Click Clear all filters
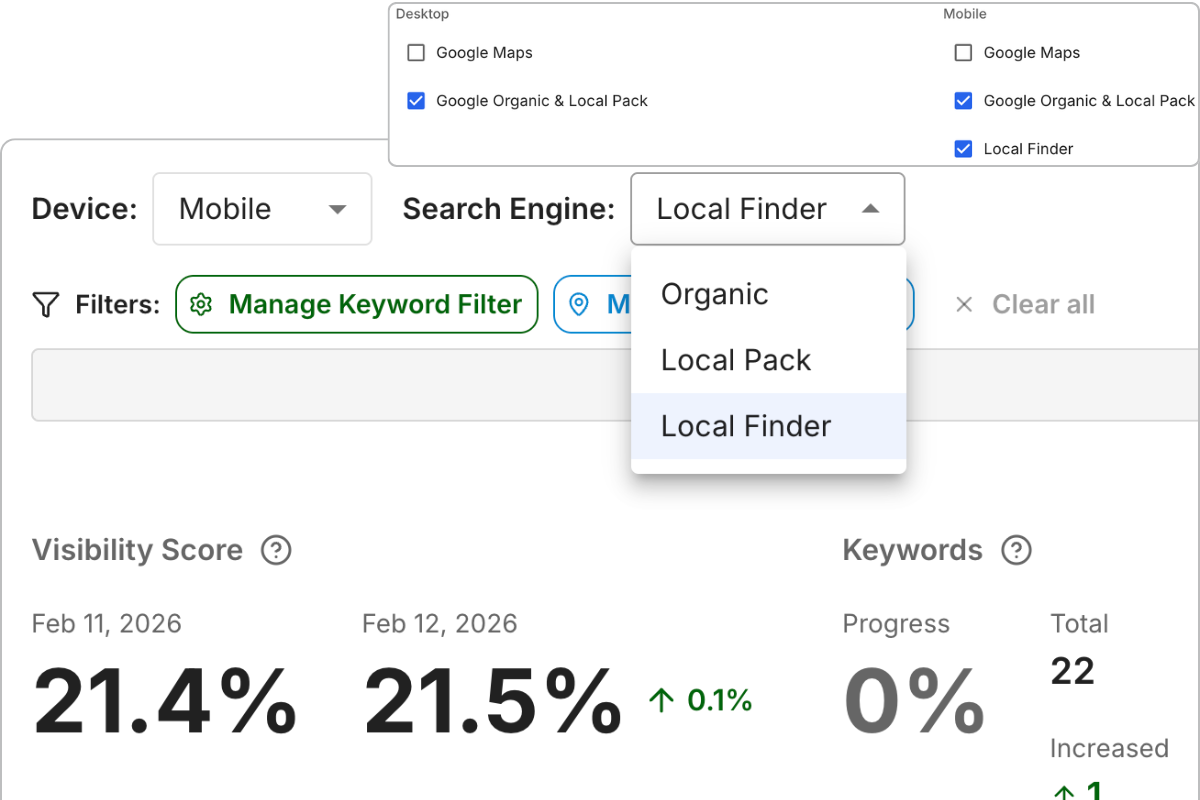The width and height of the screenshot is (1200, 800). click(x=1043, y=305)
